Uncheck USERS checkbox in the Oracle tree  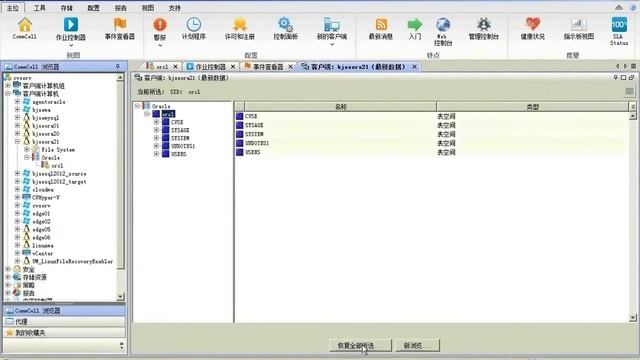(165, 154)
